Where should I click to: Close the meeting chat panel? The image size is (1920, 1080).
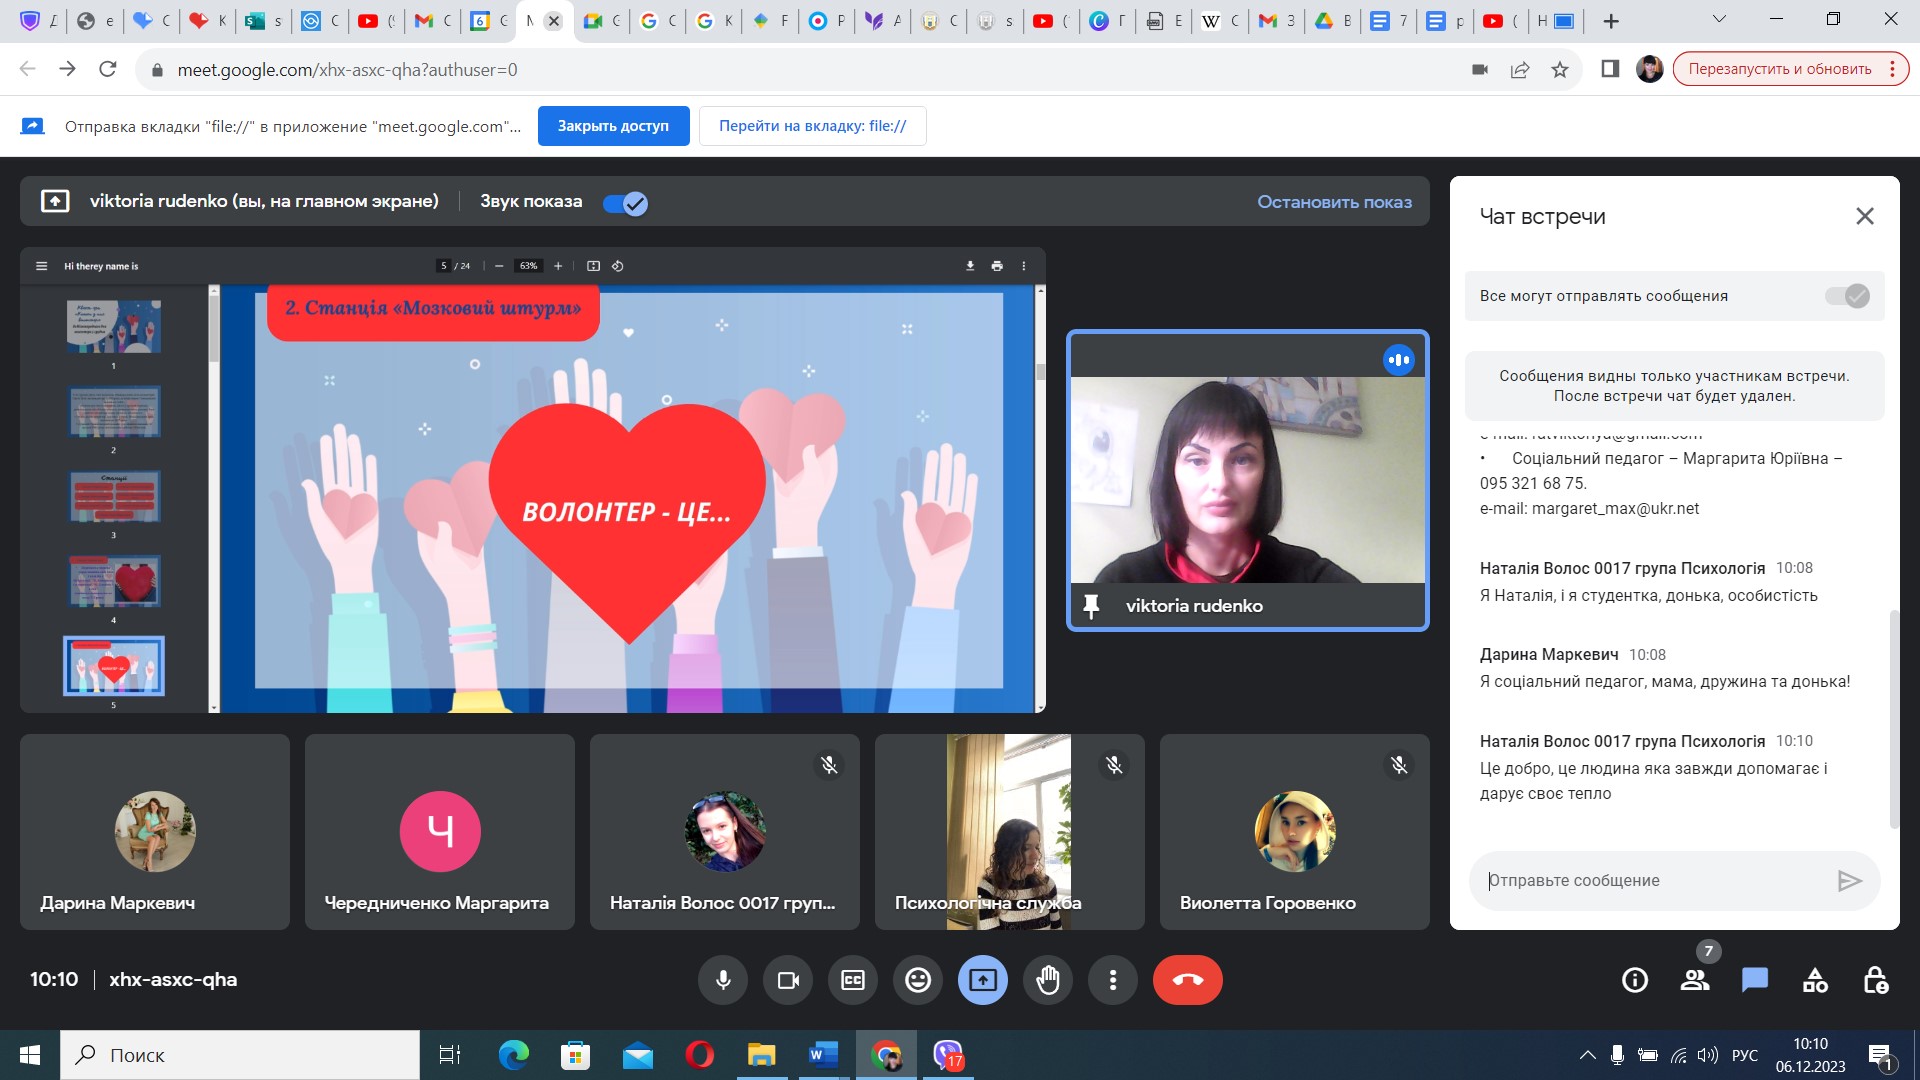coord(1865,216)
